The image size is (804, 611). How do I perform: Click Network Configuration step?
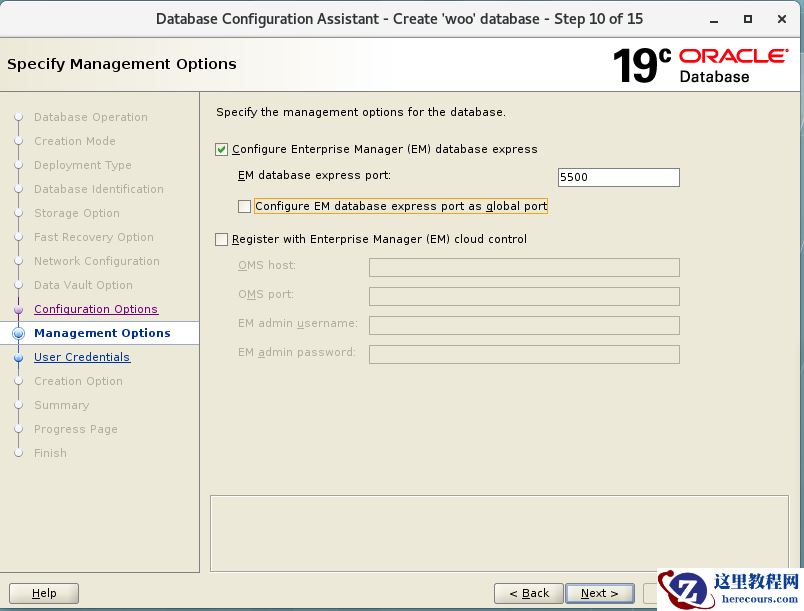(x=97, y=261)
